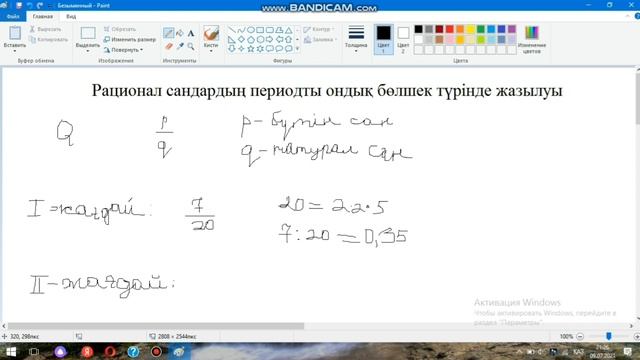The width and height of the screenshot is (640, 360).
Task: Open Edit colors (Изменение цветов)
Action: [x=532, y=39]
